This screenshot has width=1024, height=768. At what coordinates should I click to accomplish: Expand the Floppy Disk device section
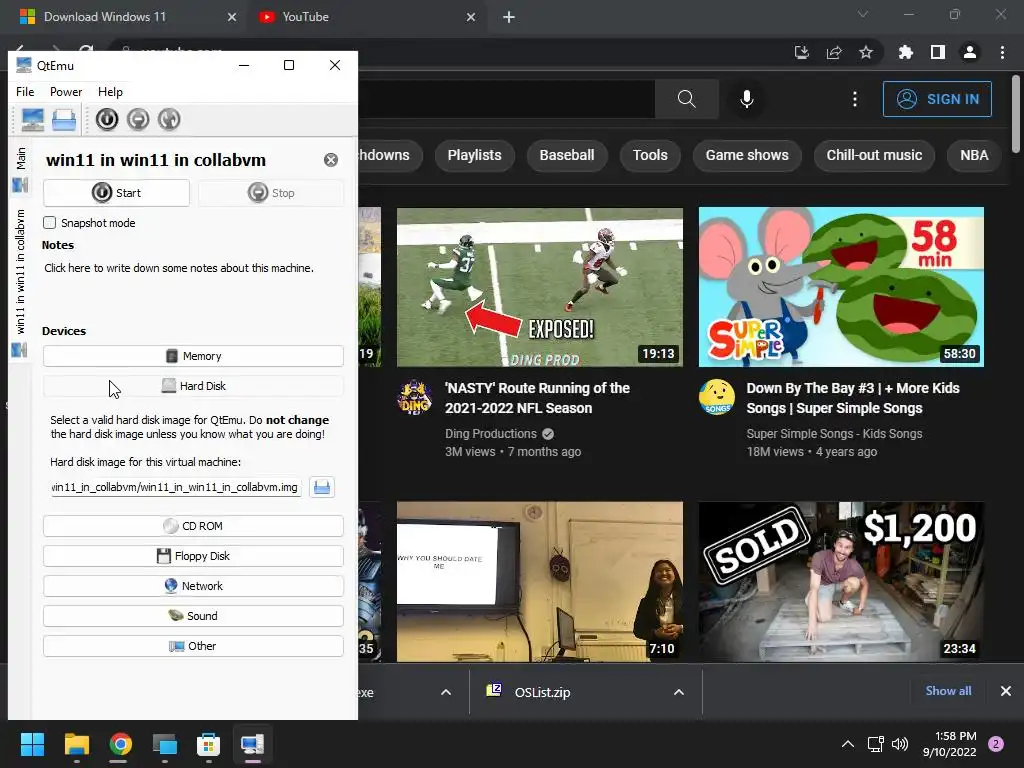pos(193,556)
